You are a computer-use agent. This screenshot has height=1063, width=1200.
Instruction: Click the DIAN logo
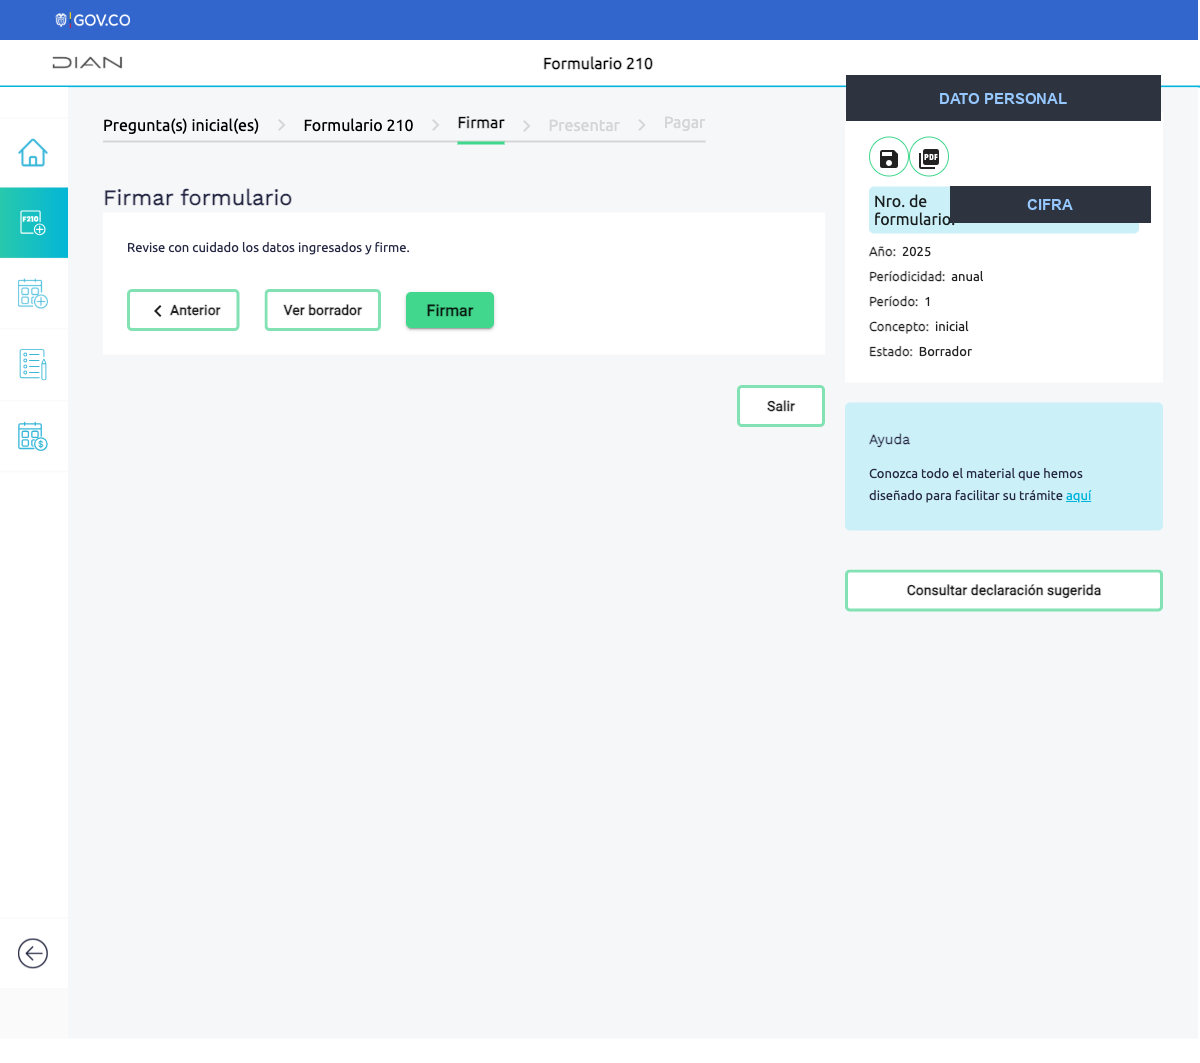(88, 62)
